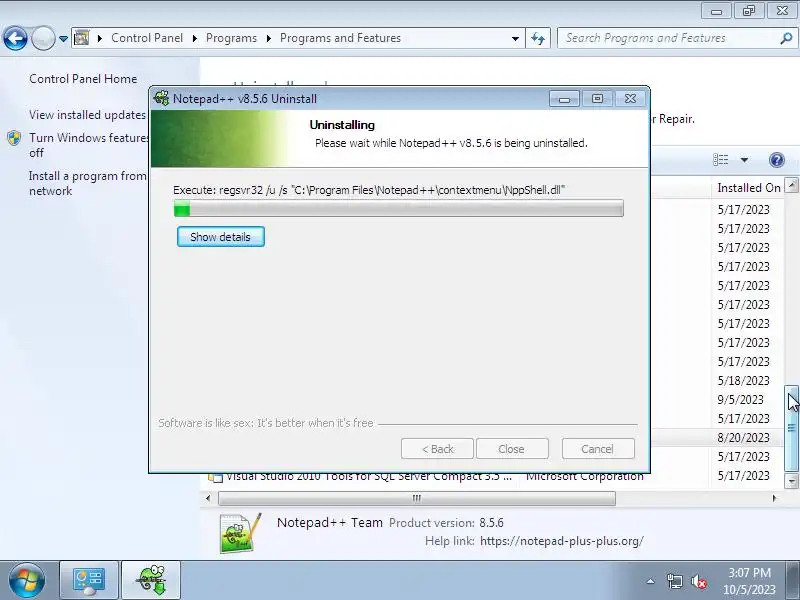Image resolution: width=800 pixels, height=600 pixels.
Task: Click the vertical scrollbar up arrow
Action: pyautogui.click(x=791, y=185)
